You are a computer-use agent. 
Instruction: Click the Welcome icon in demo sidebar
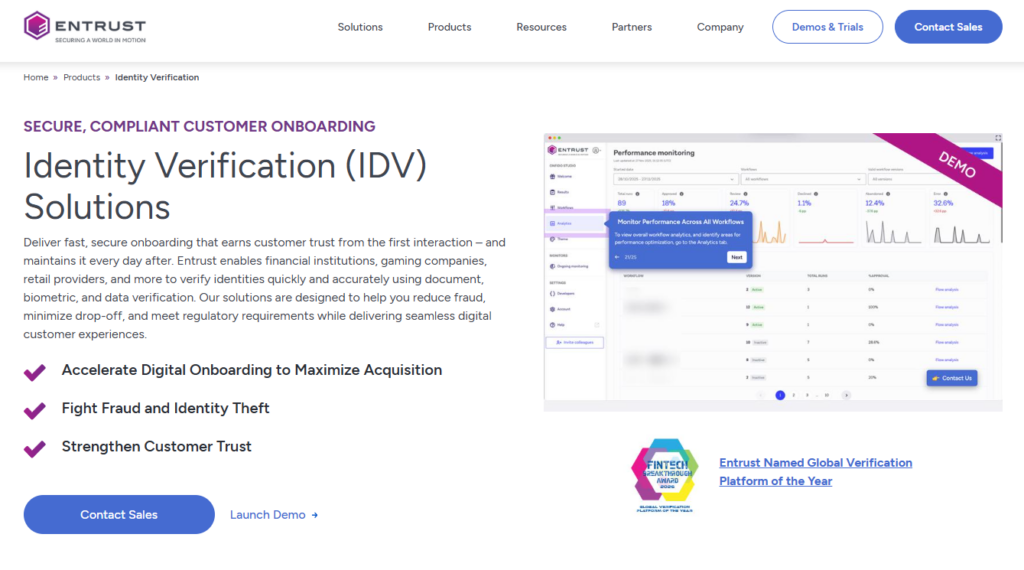tap(552, 176)
